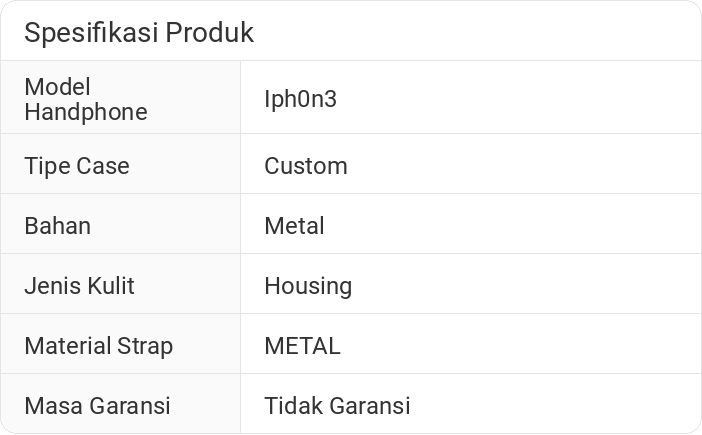Select the Housing value
Screen dimensions: 702x435
(x=308, y=286)
